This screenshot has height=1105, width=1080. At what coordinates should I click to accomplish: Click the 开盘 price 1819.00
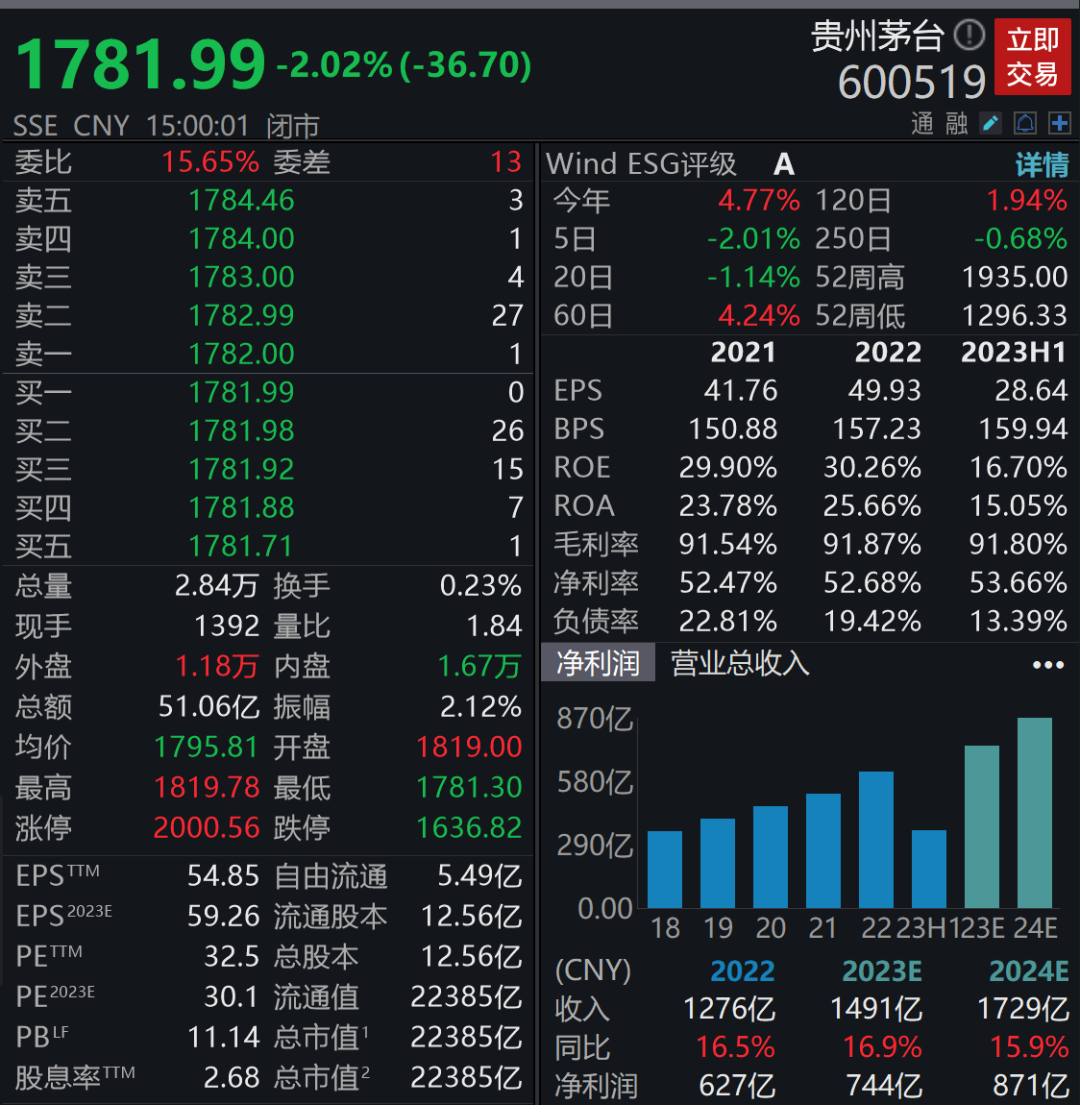[469, 747]
